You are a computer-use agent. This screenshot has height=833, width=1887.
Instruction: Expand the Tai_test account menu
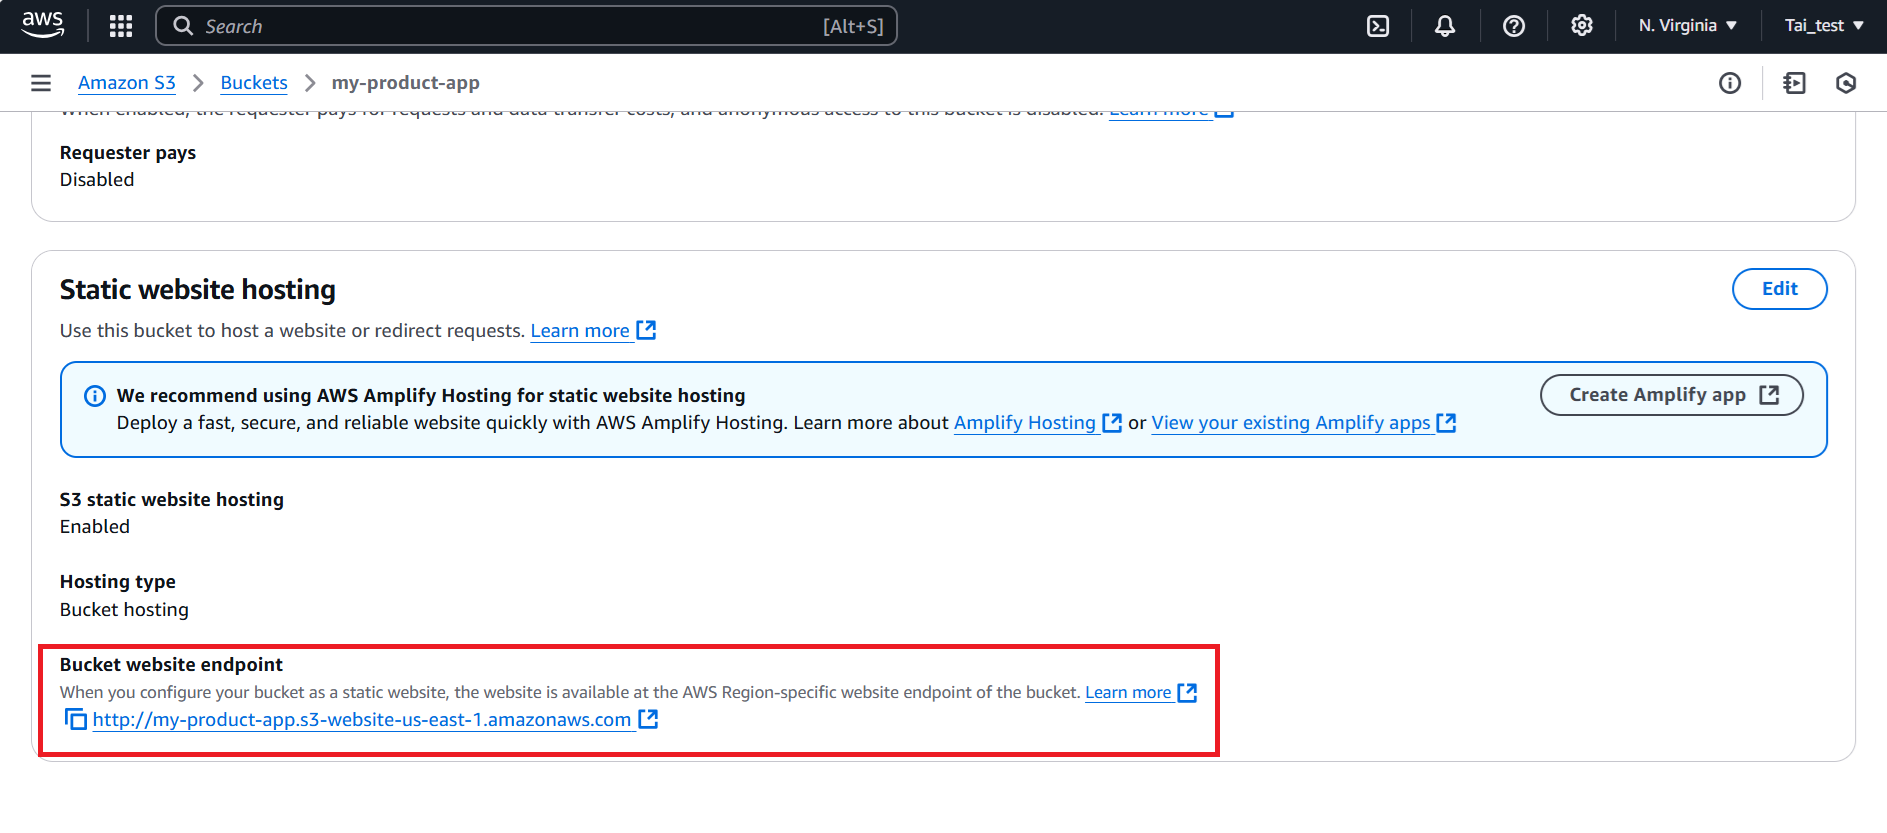coord(1824,26)
